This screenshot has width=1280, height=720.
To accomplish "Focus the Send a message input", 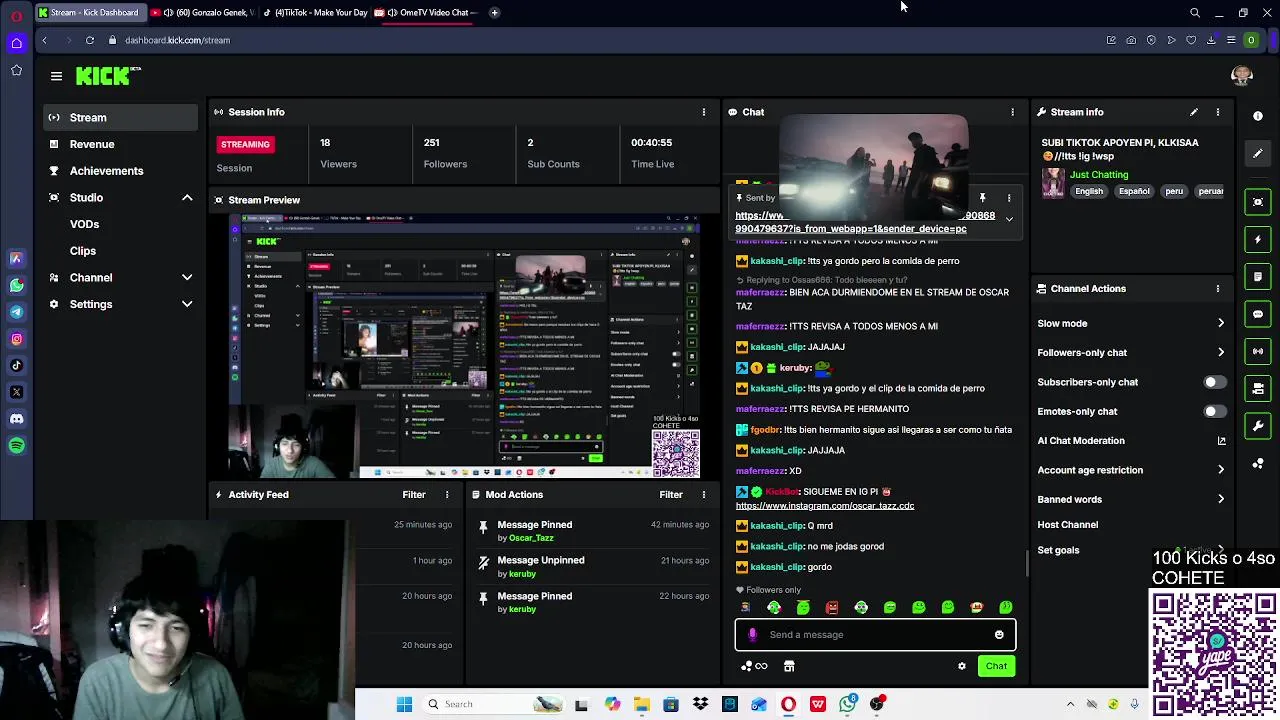I will click(875, 634).
